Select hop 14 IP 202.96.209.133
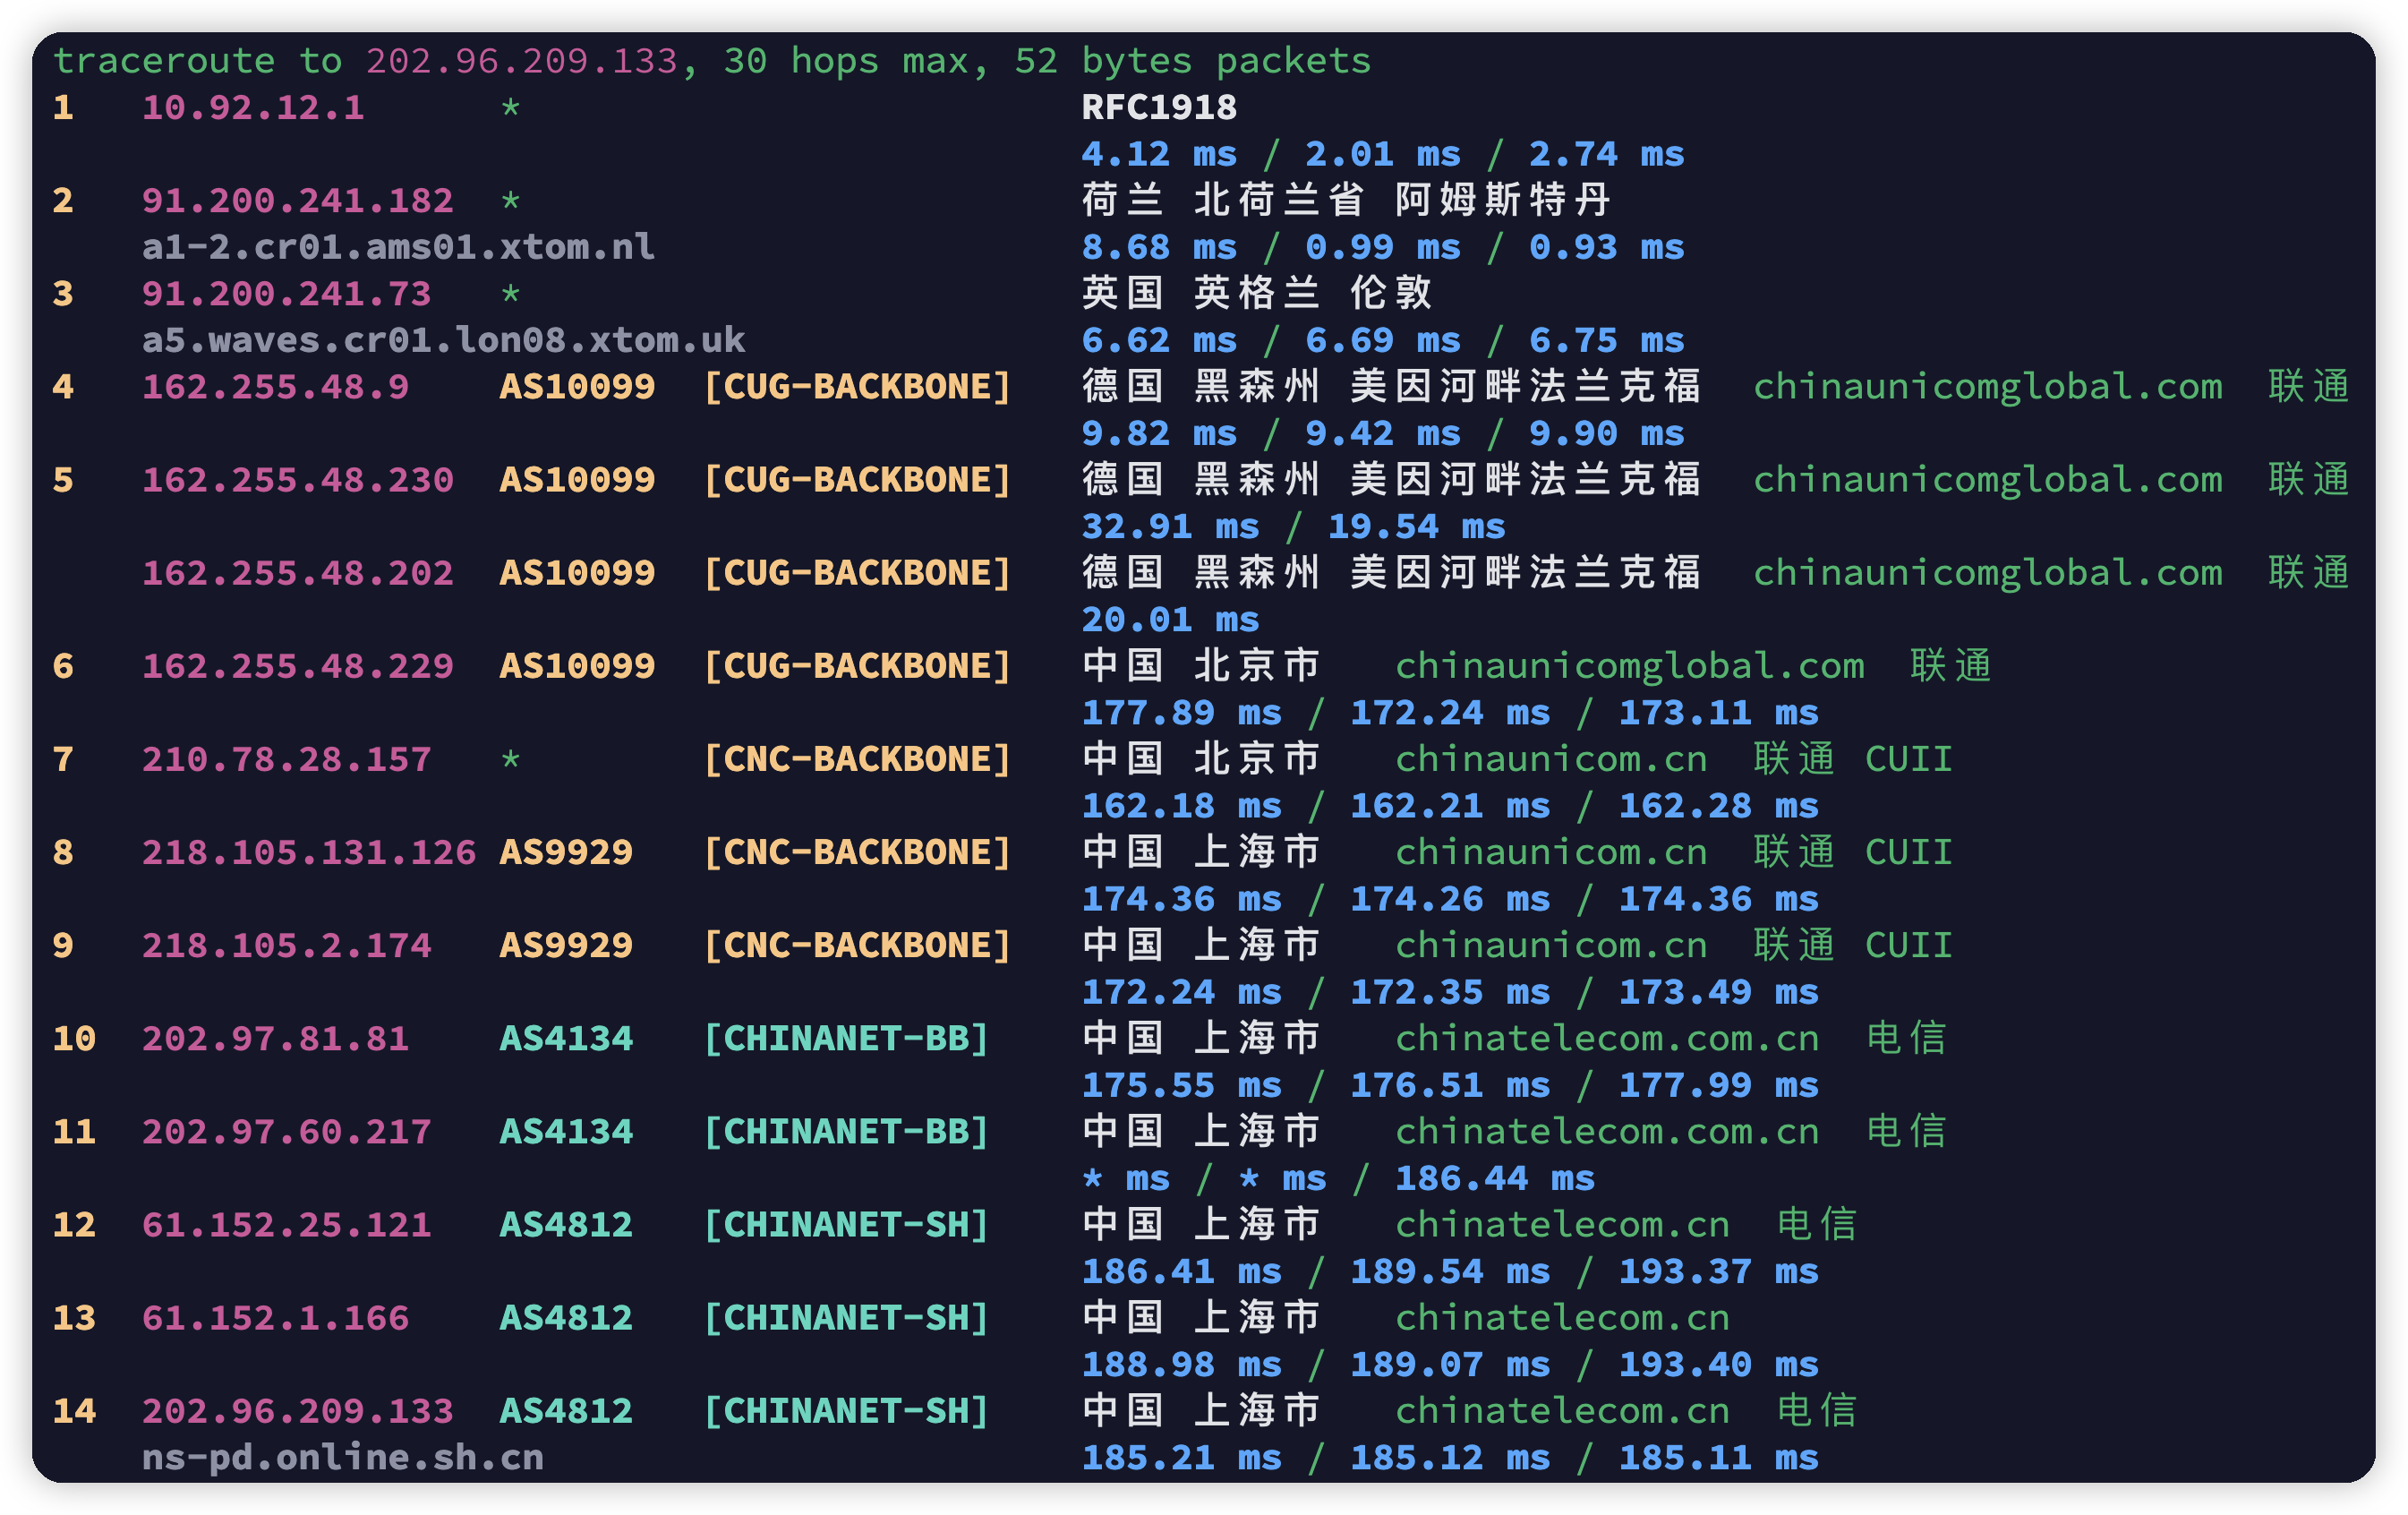This screenshot has width=2408, height=1515. (x=298, y=1411)
